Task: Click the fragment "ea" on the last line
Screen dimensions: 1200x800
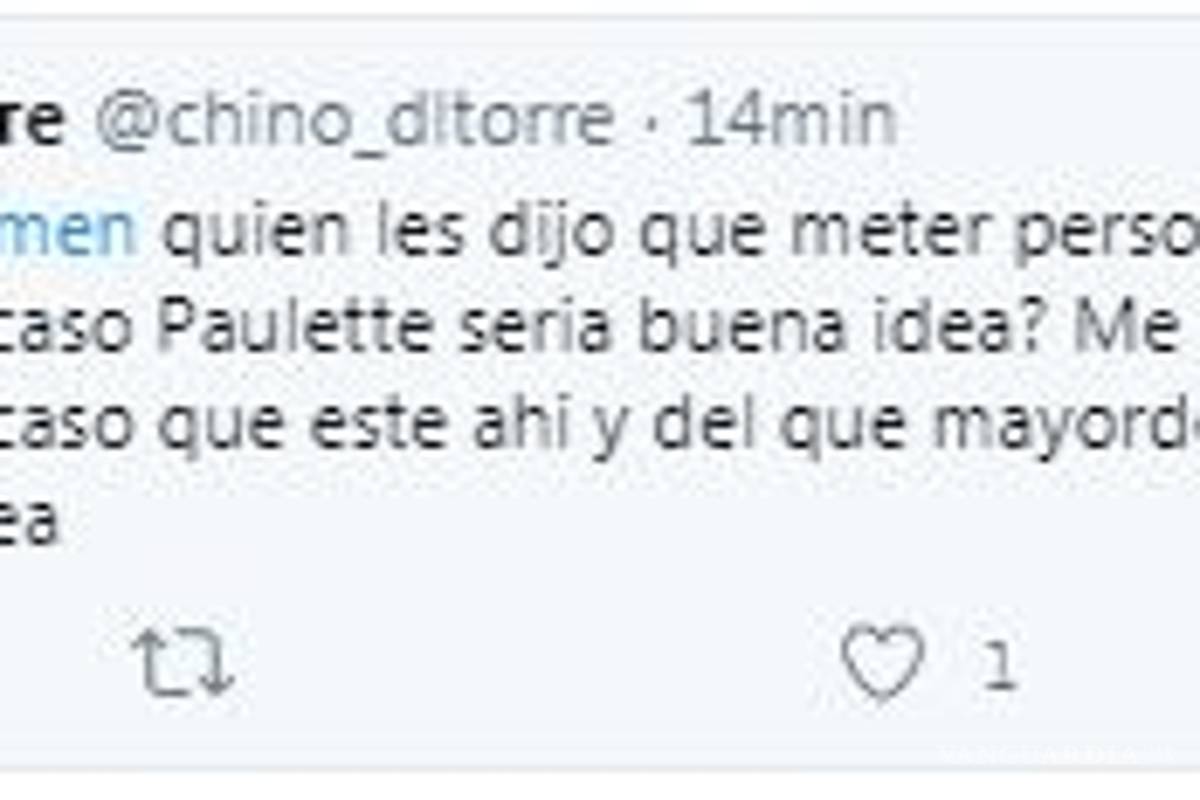Action: (29, 521)
